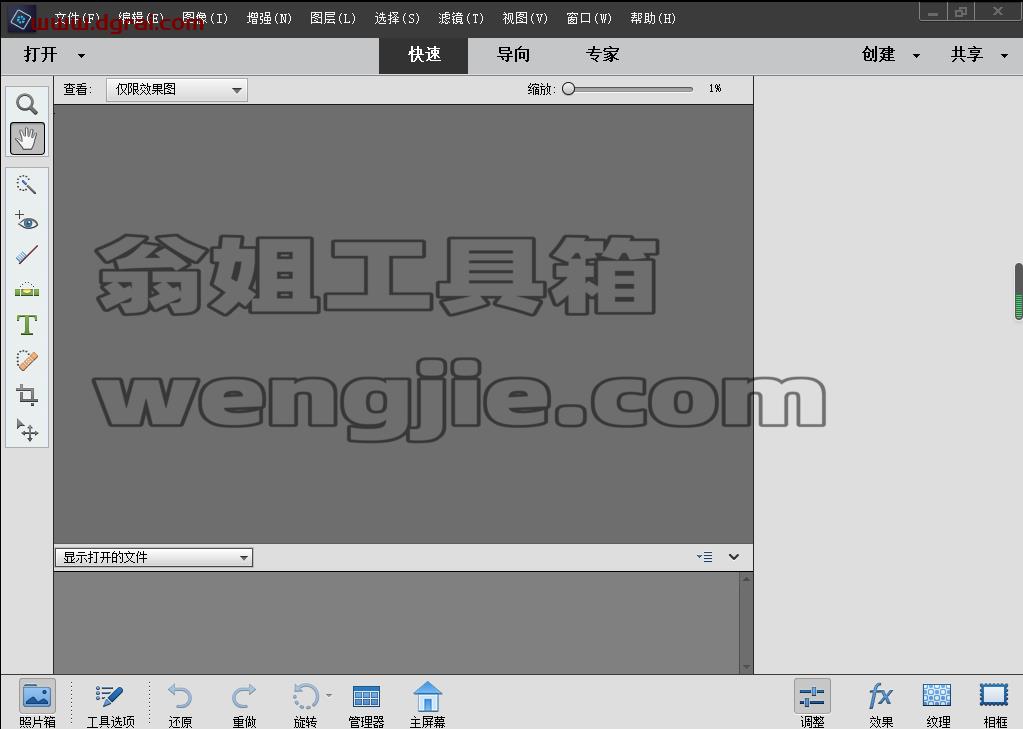
Task: Select the Zoom magnifier tool
Action: pyautogui.click(x=27, y=104)
